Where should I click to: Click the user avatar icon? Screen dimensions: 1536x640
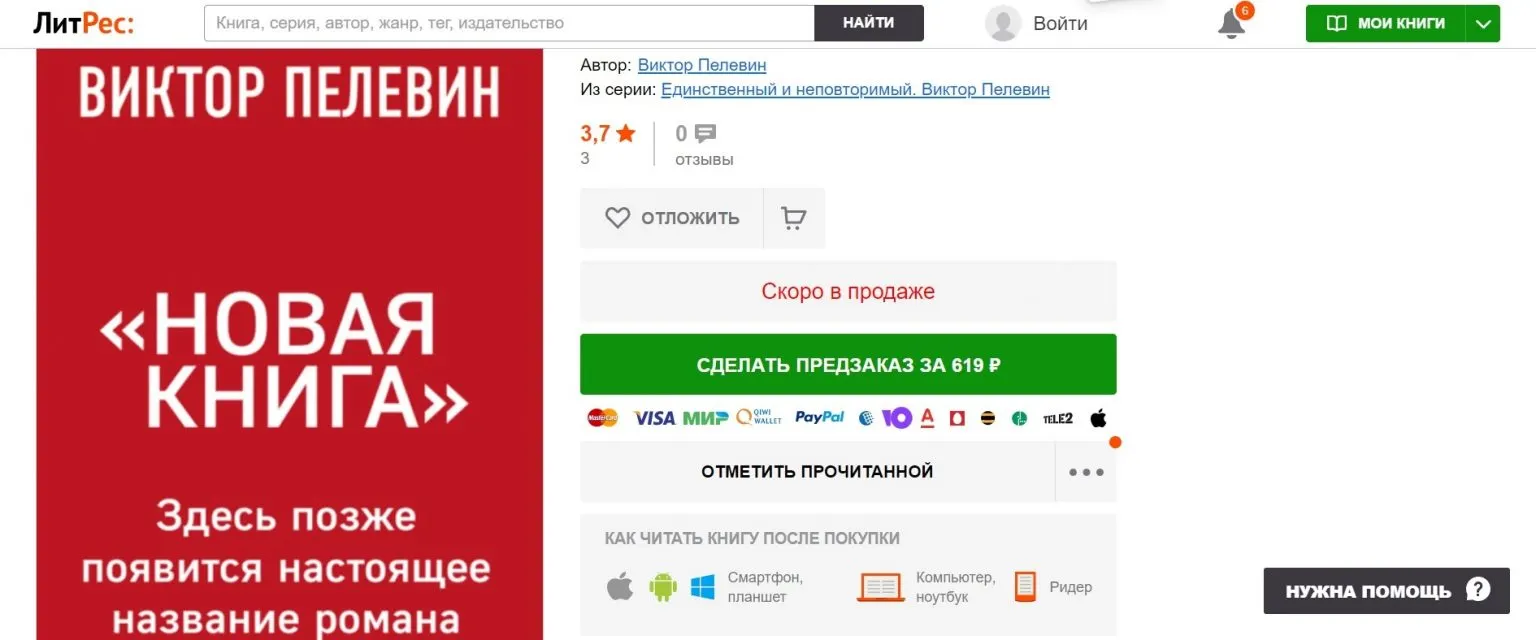tap(1003, 23)
